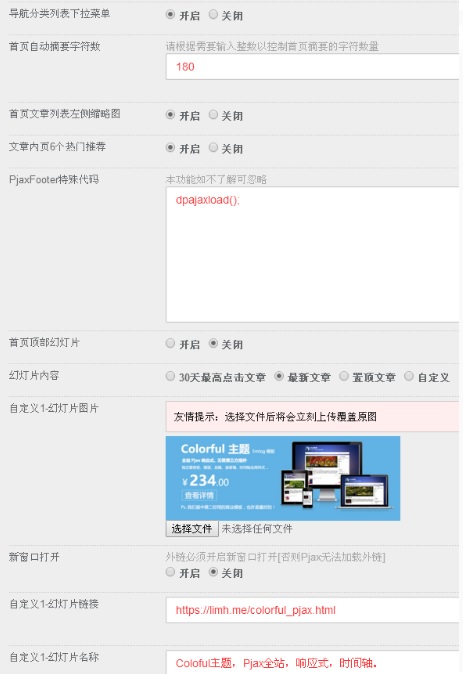463x674 pixels.
Task: Enable 首页顶部幻灯片 with 开启 radio
Action: pos(170,343)
